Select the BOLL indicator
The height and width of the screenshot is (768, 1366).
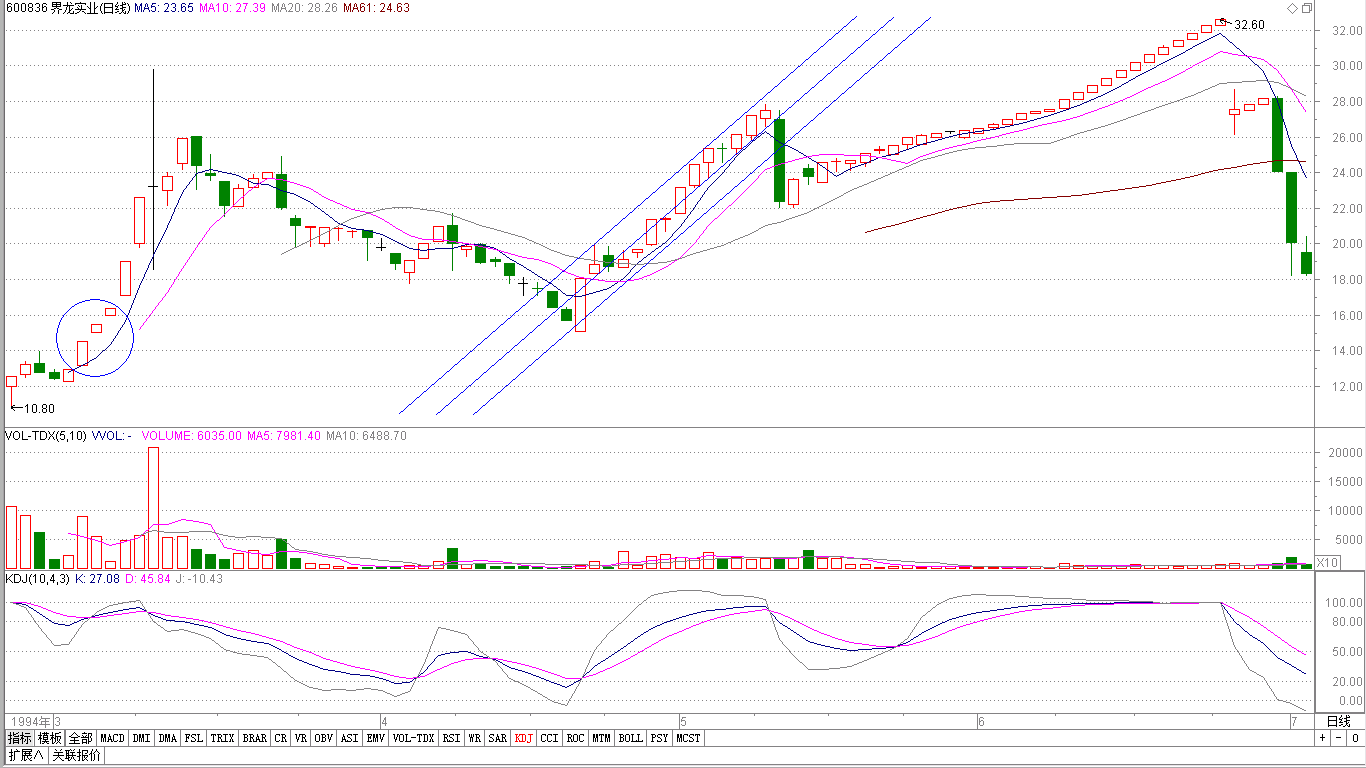tap(630, 738)
